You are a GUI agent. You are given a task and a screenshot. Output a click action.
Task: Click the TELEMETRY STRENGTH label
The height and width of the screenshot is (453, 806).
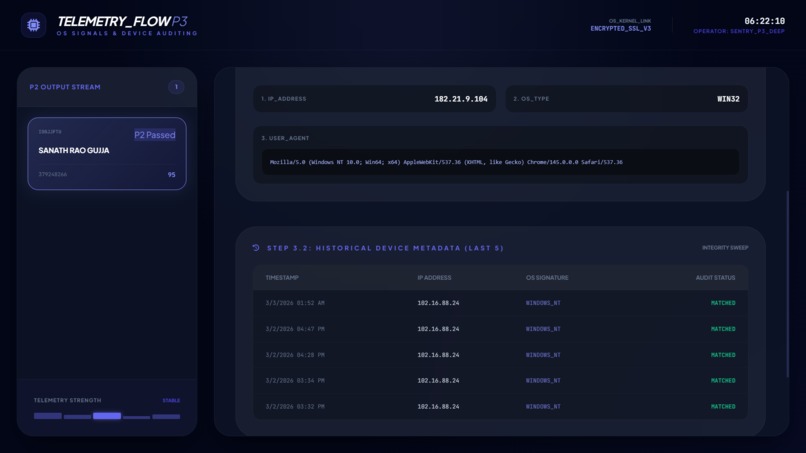pos(67,400)
